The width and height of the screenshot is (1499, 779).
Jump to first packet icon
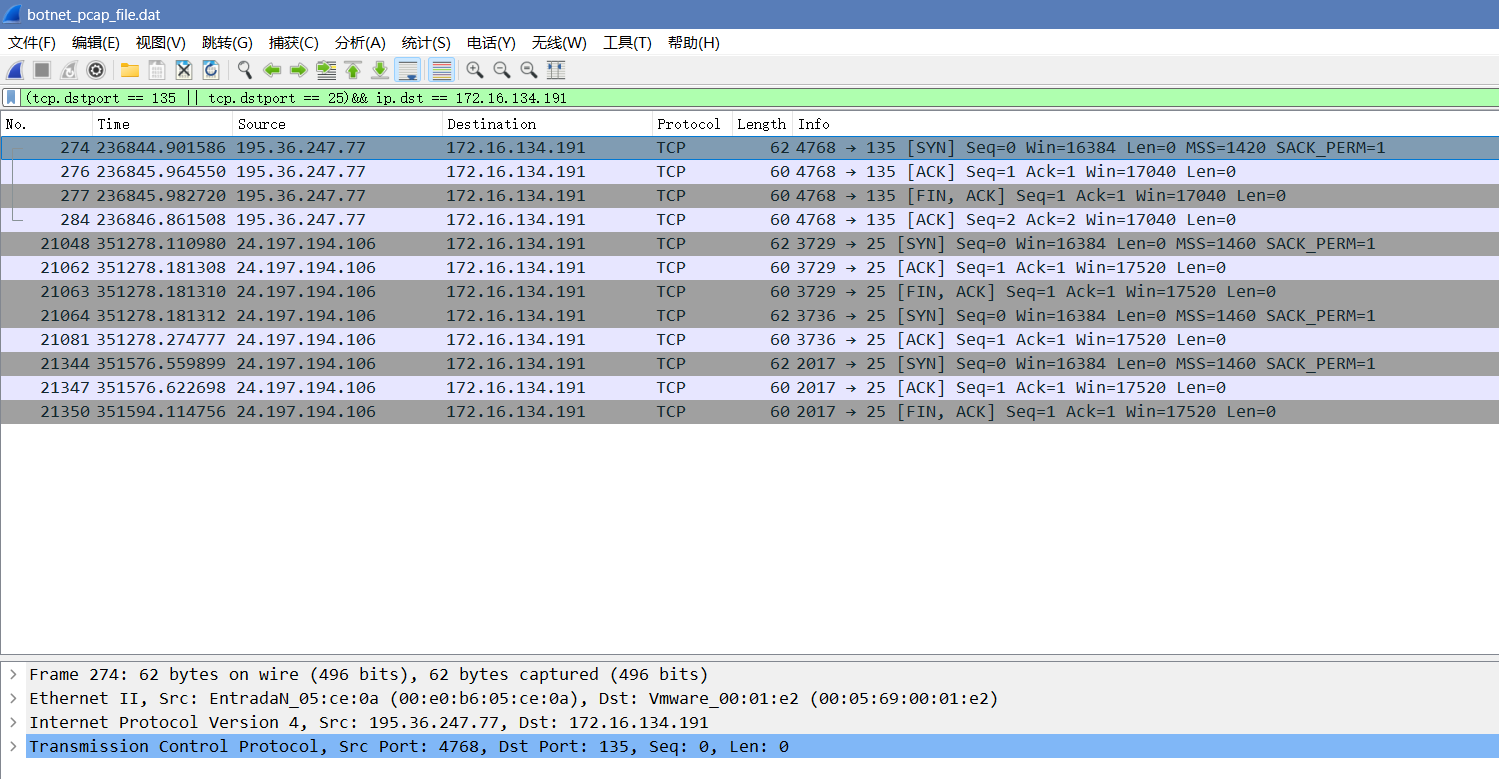pyautogui.click(x=353, y=70)
